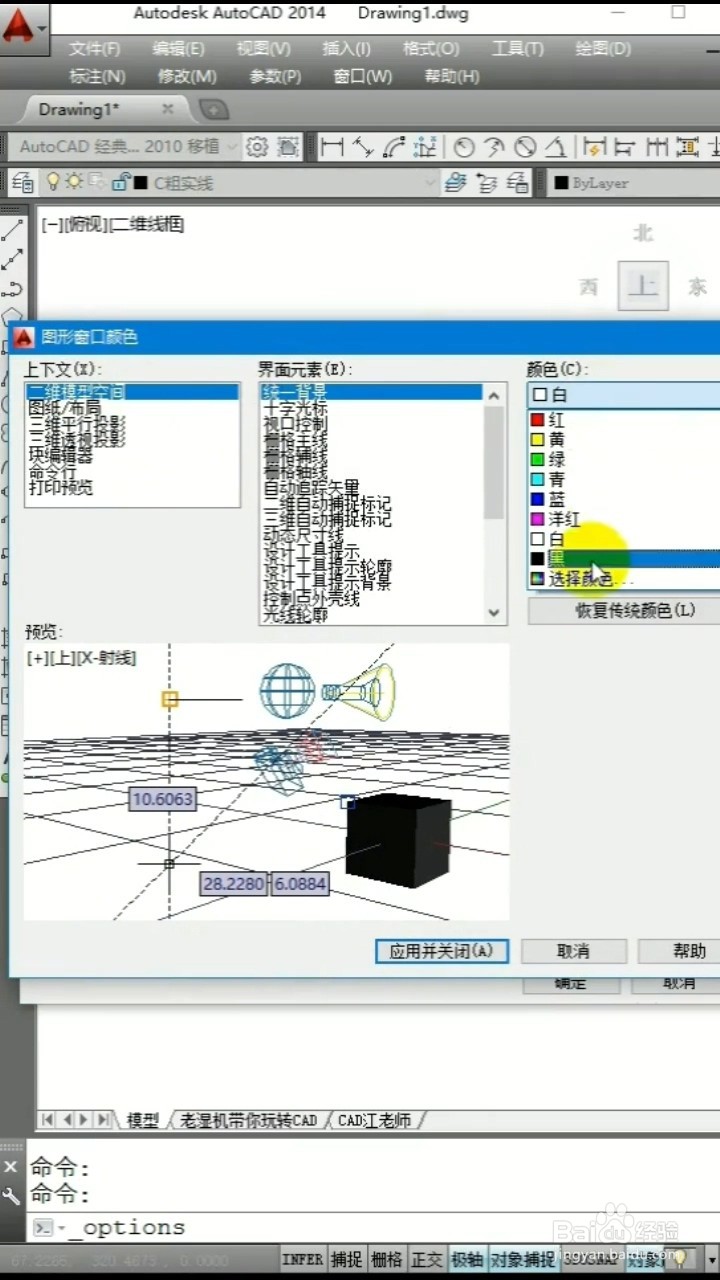Click the 北 direction on ViewCube compass
This screenshot has width=720, height=1280.
[x=643, y=233]
